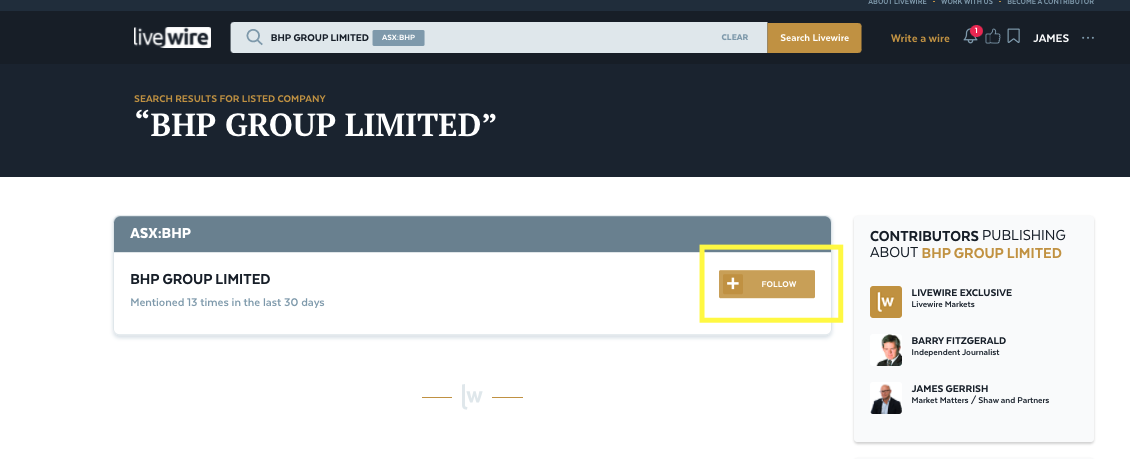1130x459 pixels.
Task: Open the three-dots more menu
Action: coord(1088,38)
